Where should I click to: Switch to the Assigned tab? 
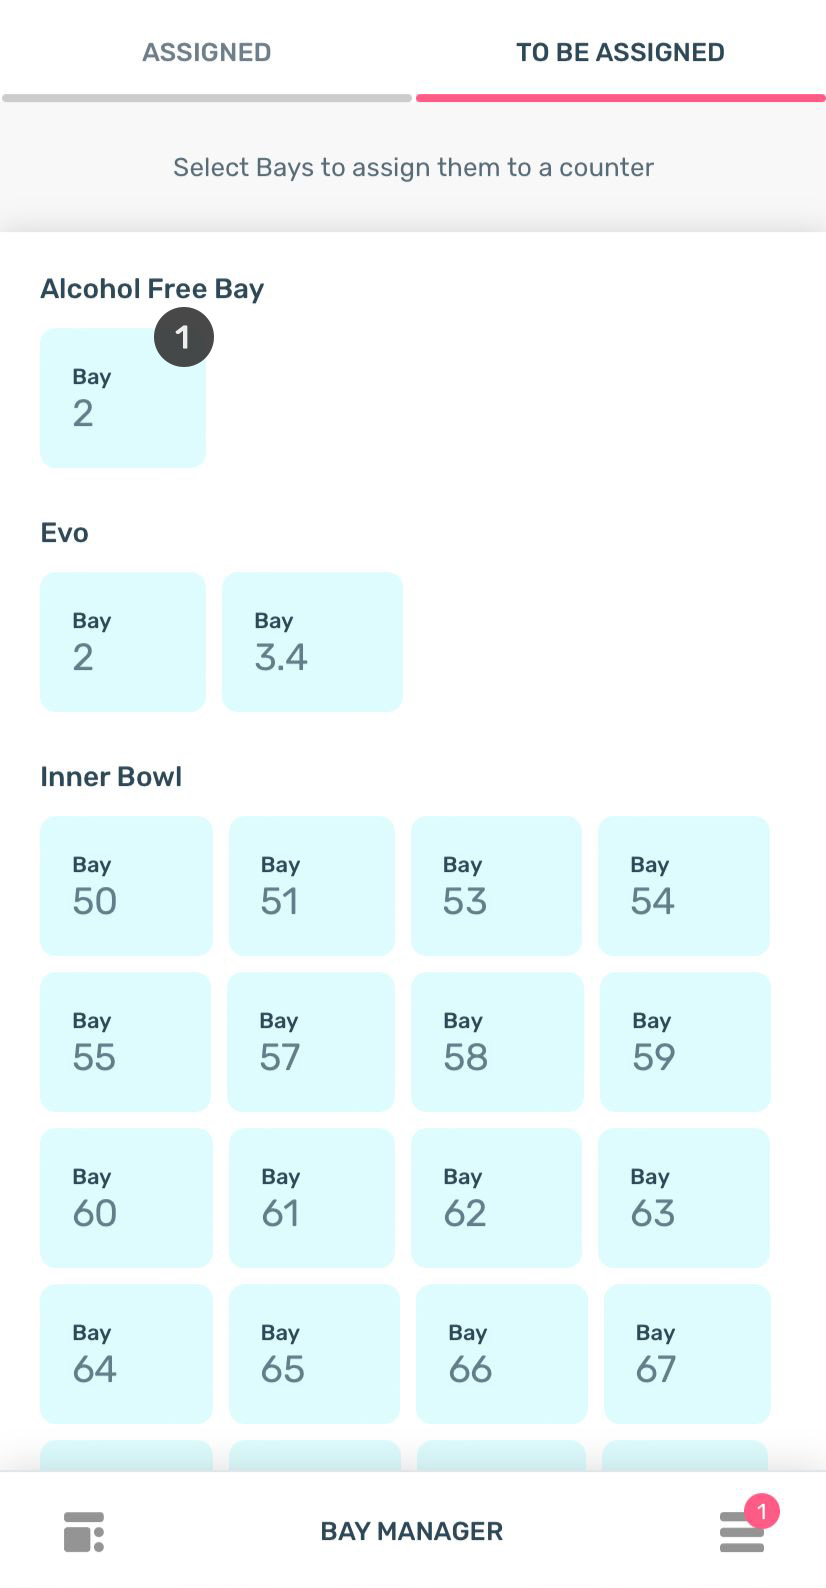(x=207, y=52)
